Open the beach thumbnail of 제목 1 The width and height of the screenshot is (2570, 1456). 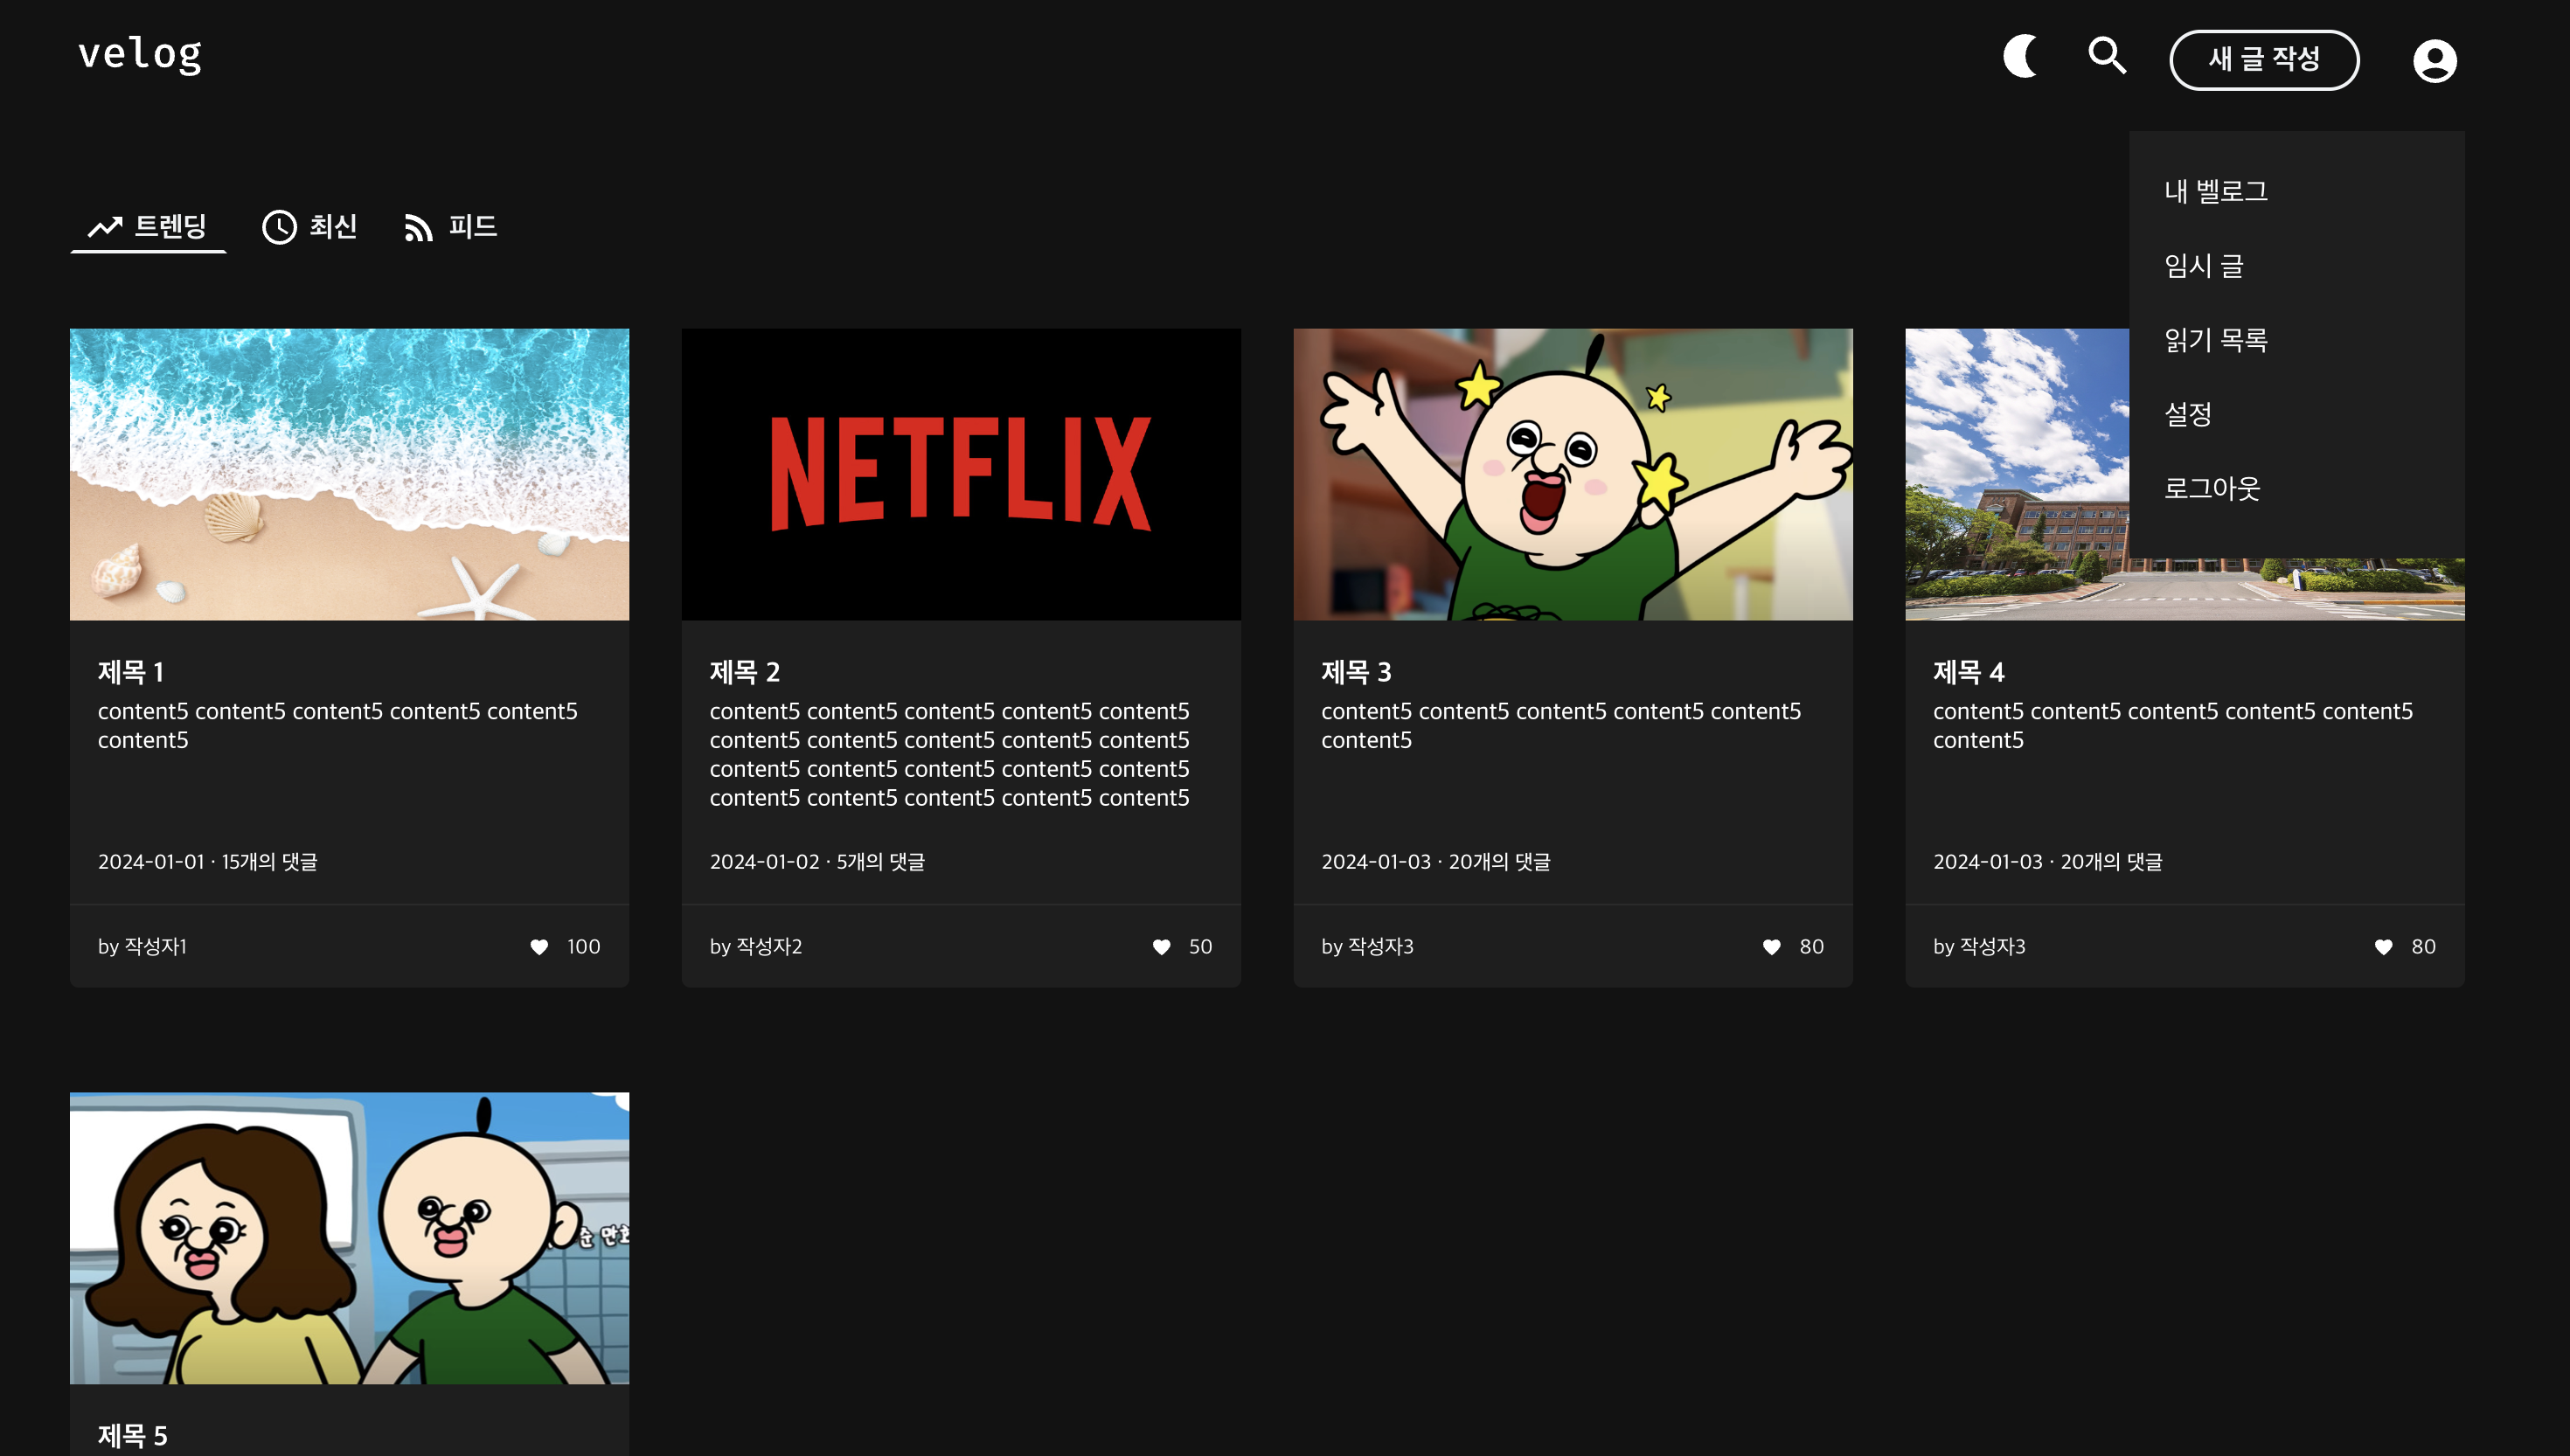pyautogui.click(x=349, y=474)
